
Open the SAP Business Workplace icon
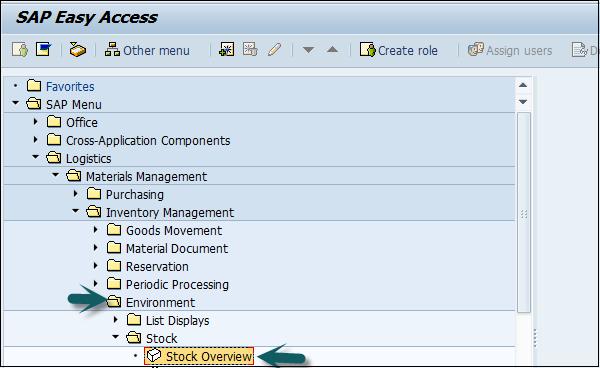[78, 50]
